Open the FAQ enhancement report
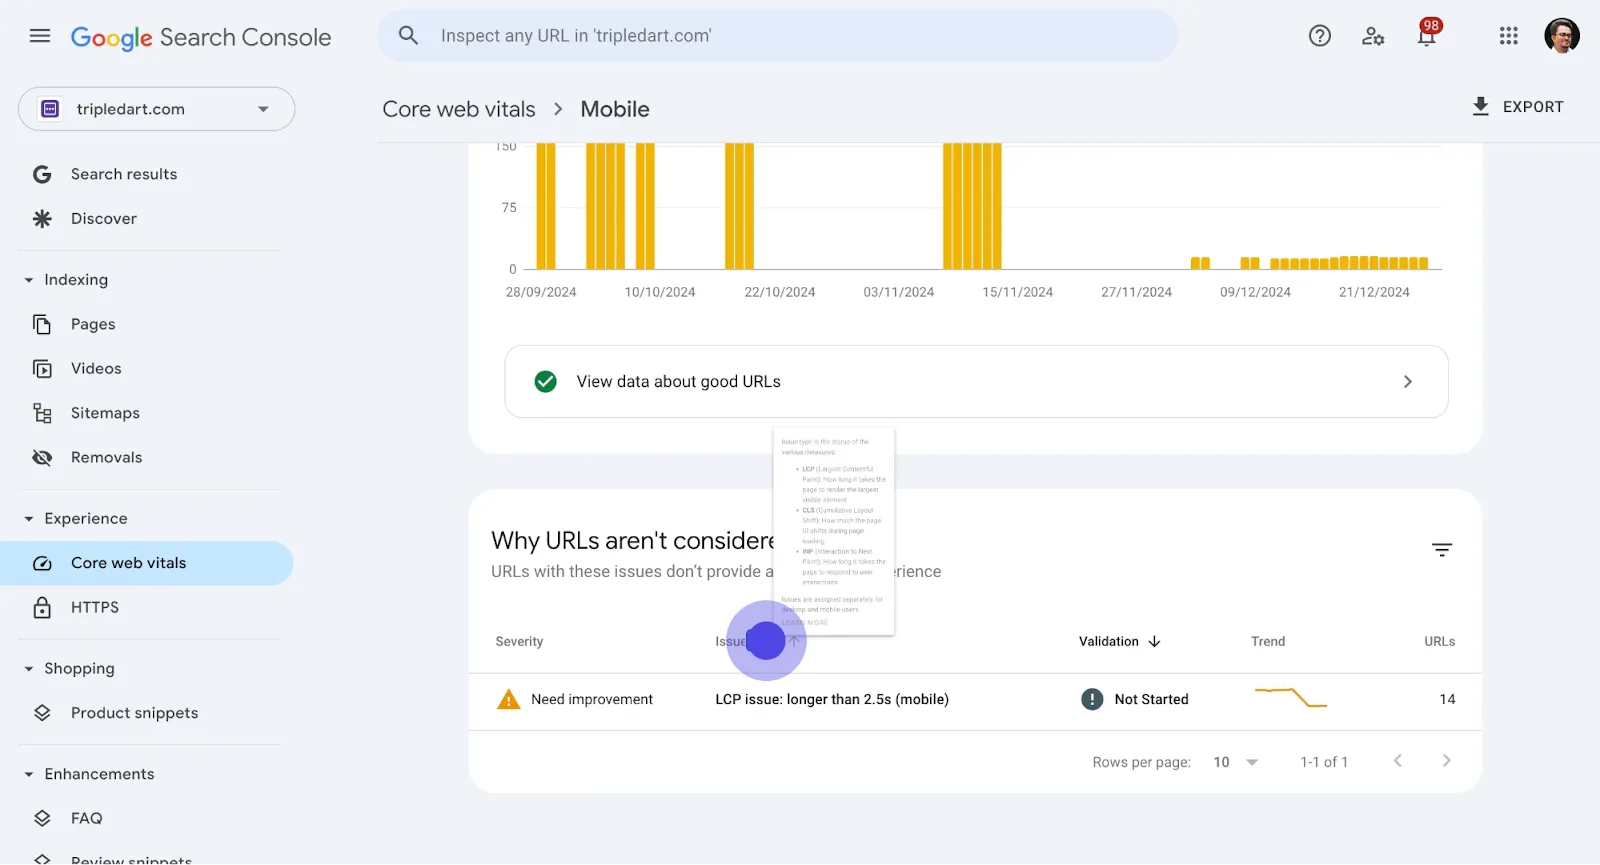 coord(86,819)
